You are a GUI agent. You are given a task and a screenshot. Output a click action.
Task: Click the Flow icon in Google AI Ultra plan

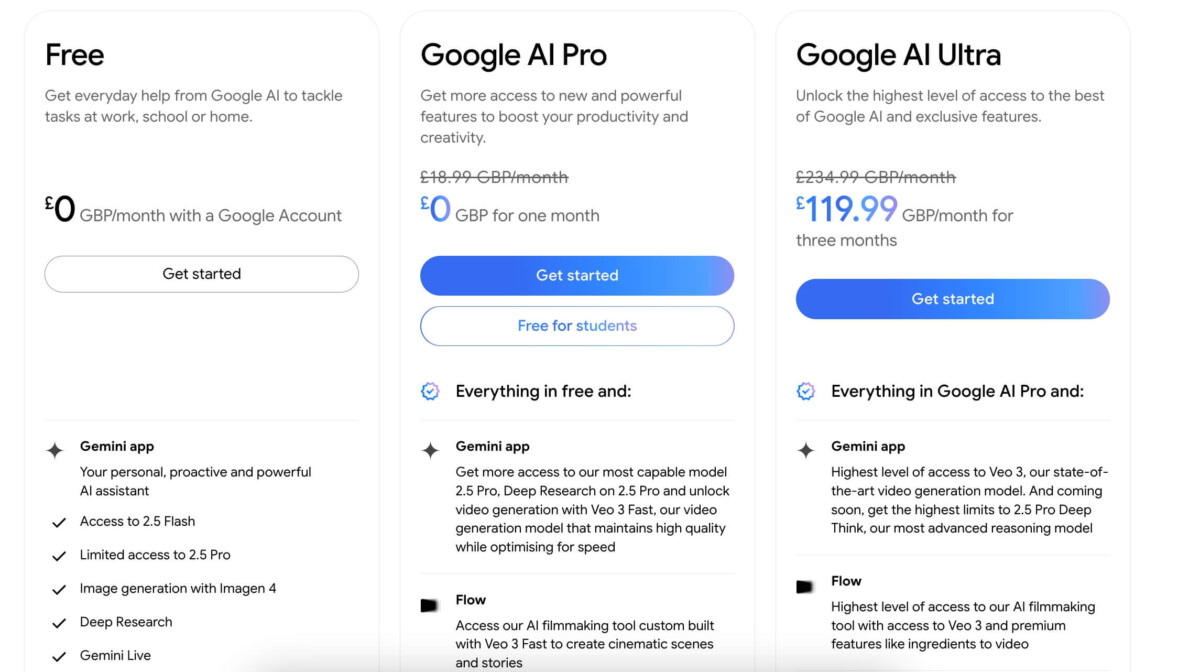point(805,586)
